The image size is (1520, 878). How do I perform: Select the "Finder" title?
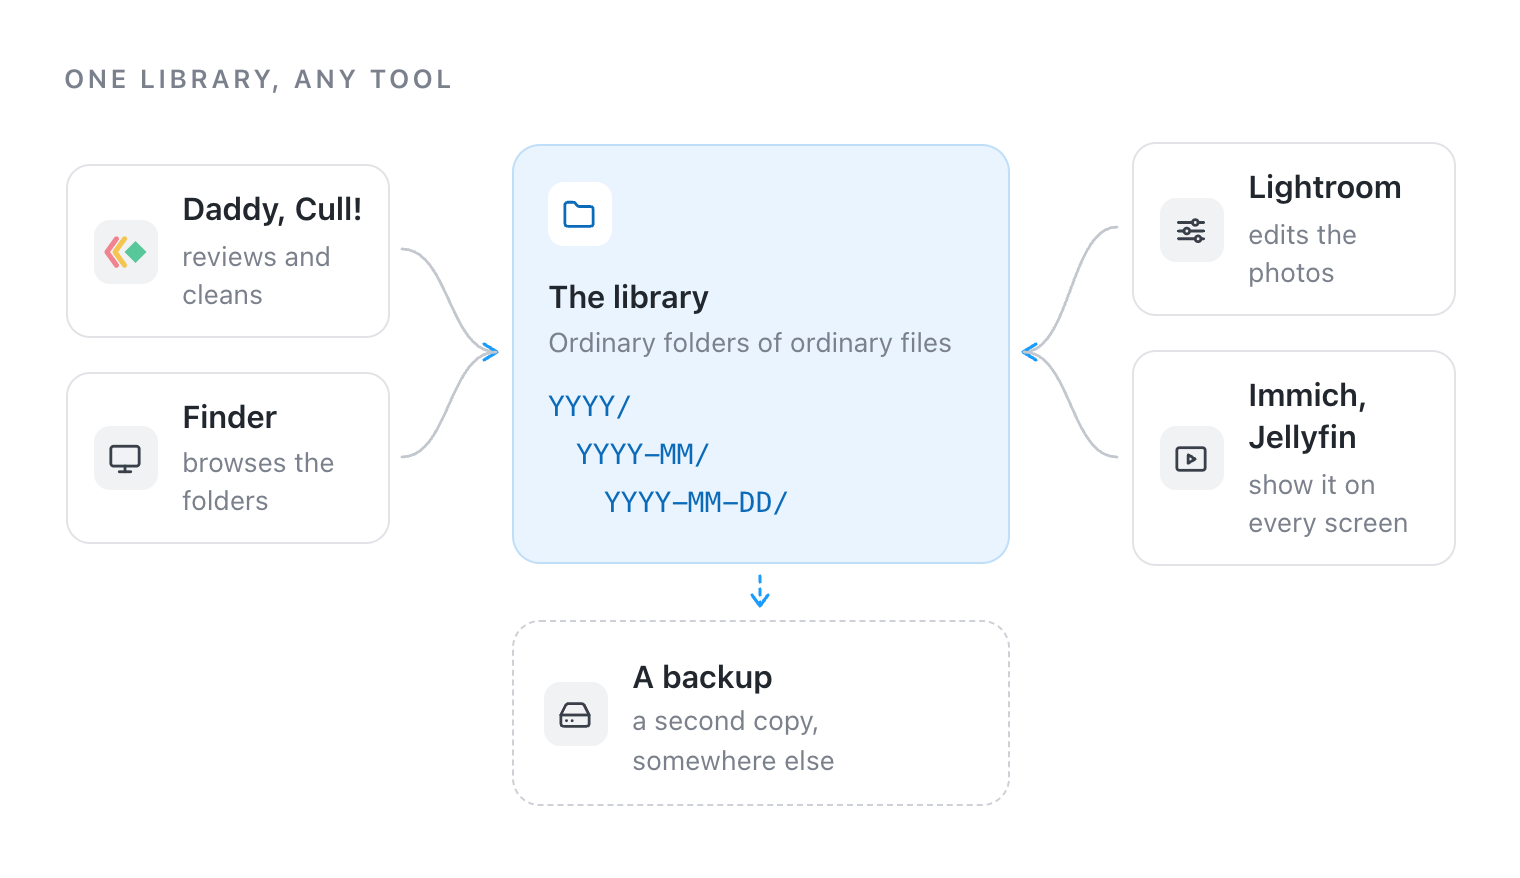(x=230, y=417)
